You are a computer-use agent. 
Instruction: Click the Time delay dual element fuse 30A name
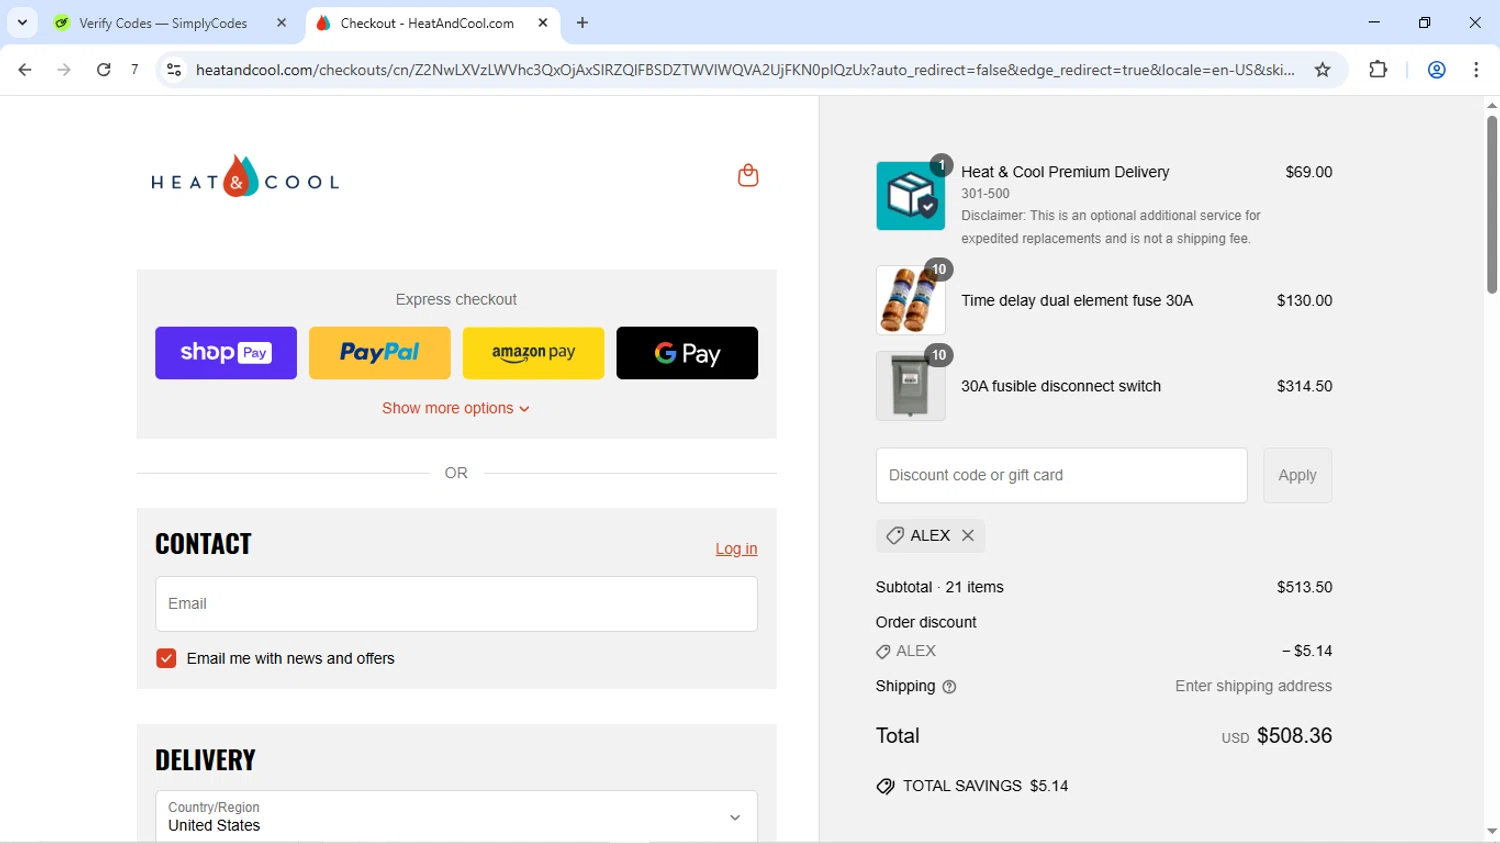tap(1077, 301)
